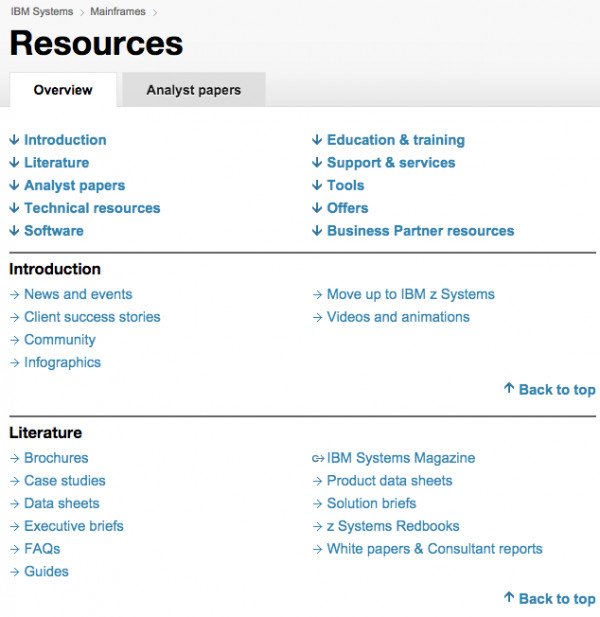Click up arrow icon of Literature's Back to top

pos(509,597)
